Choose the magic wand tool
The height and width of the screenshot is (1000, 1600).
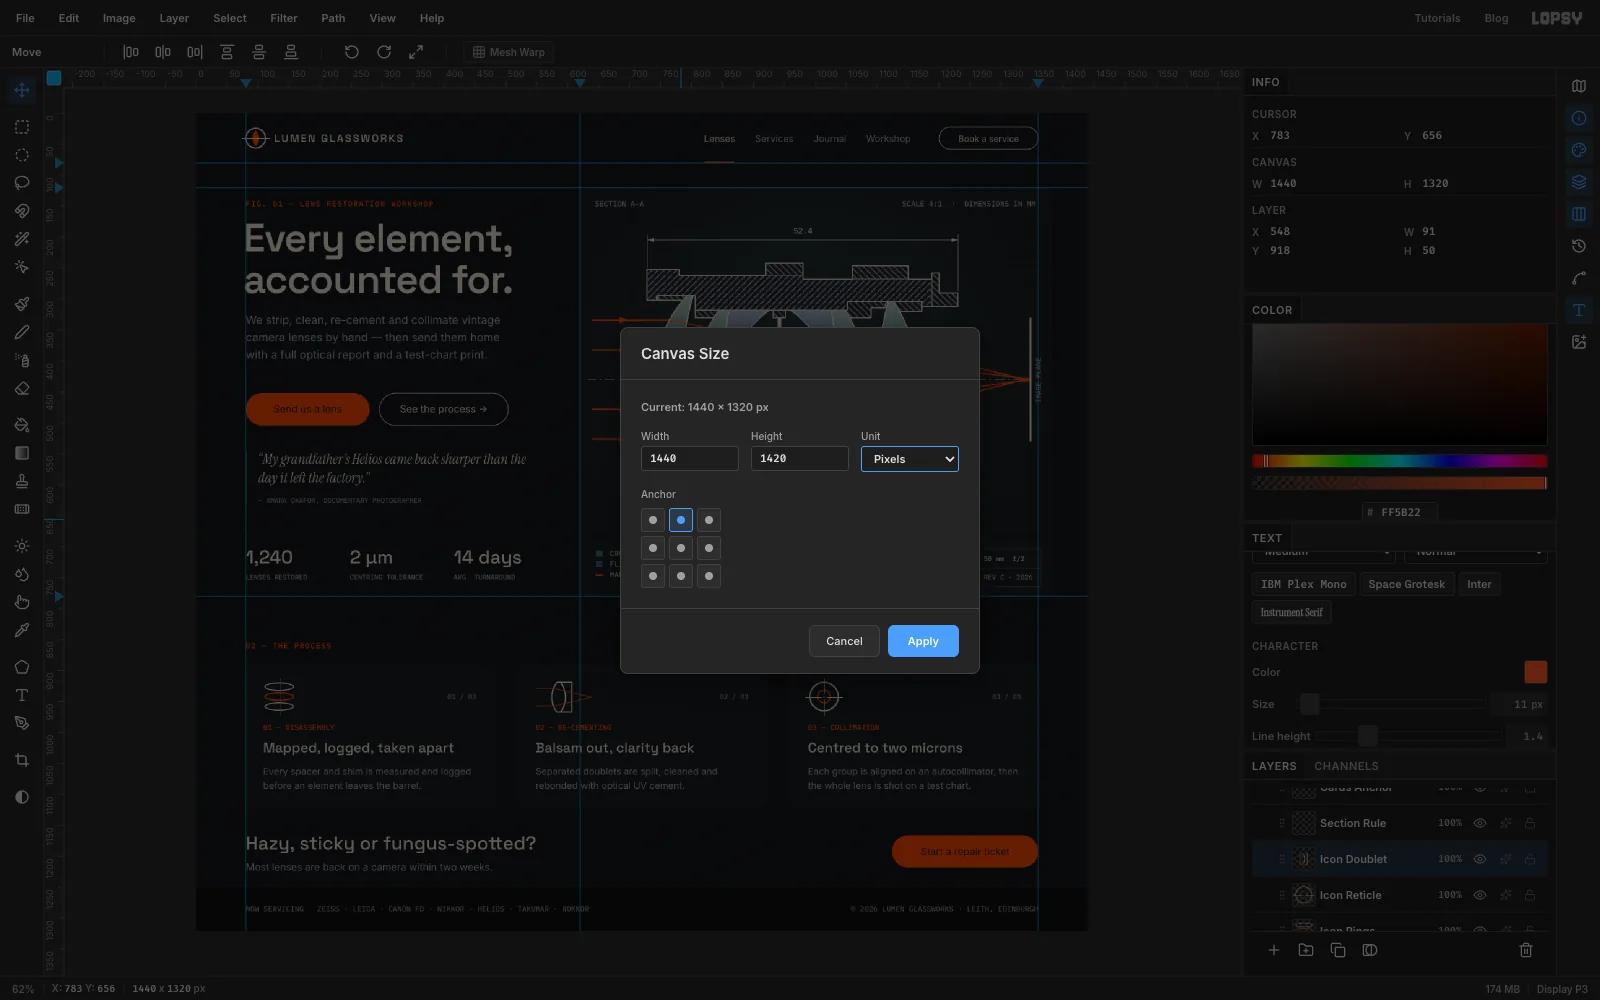point(22,239)
